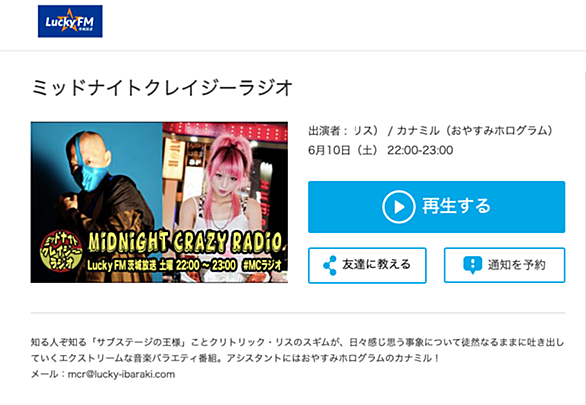
Task: Click the notification speech bubble icon
Action: (x=473, y=265)
